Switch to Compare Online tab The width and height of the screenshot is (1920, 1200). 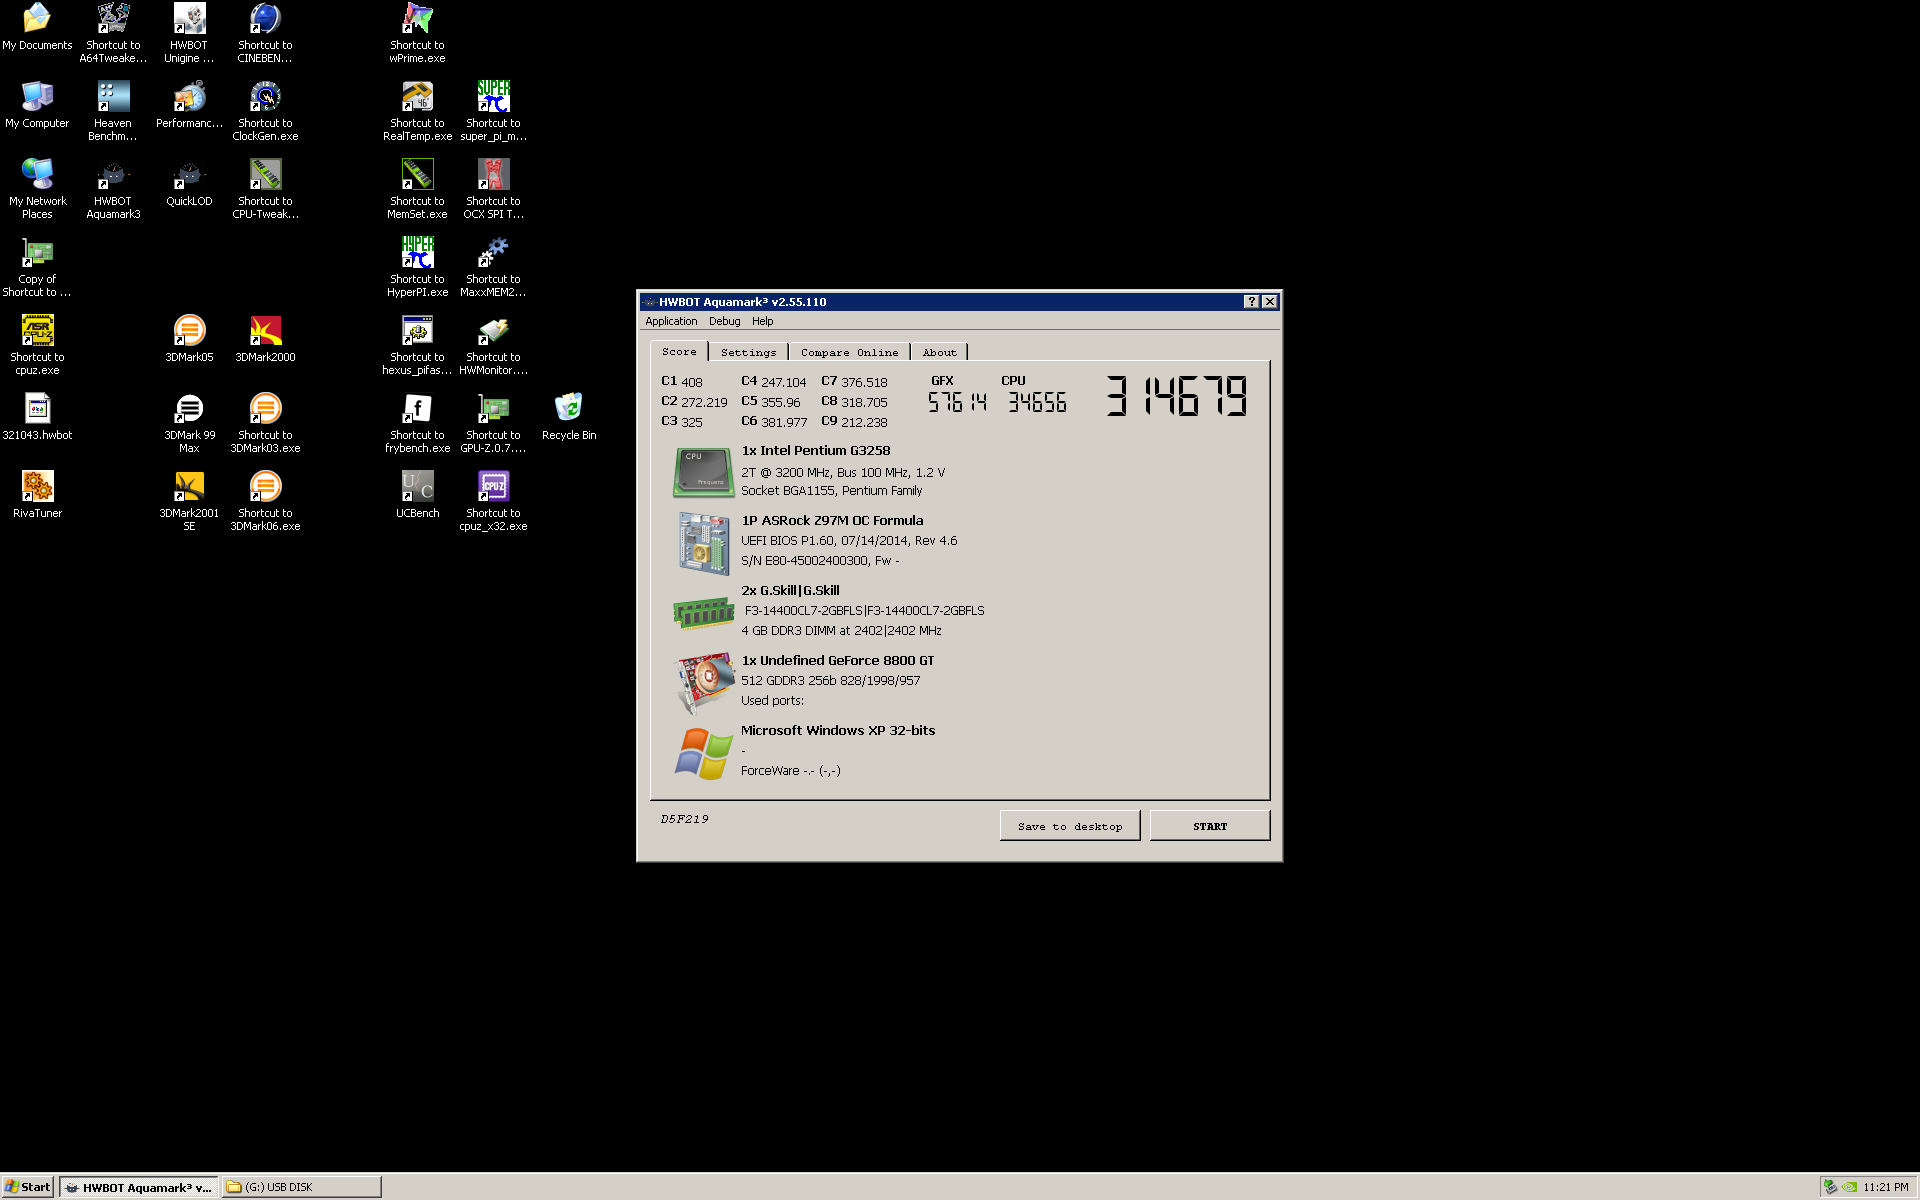coord(849,352)
